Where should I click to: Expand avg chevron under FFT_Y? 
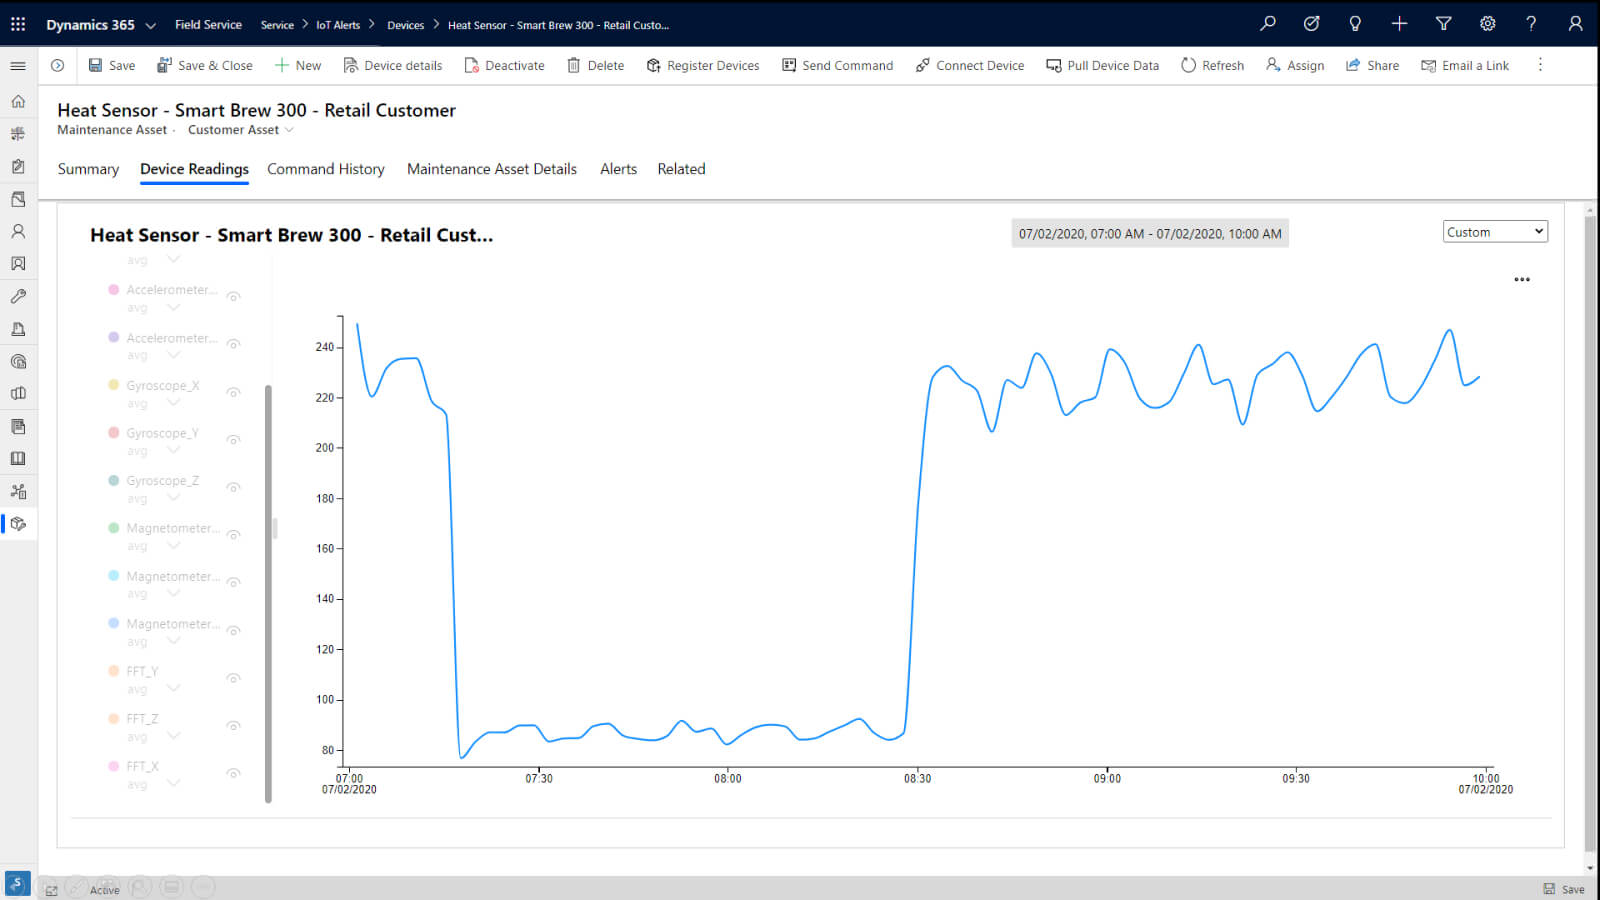click(174, 688)
